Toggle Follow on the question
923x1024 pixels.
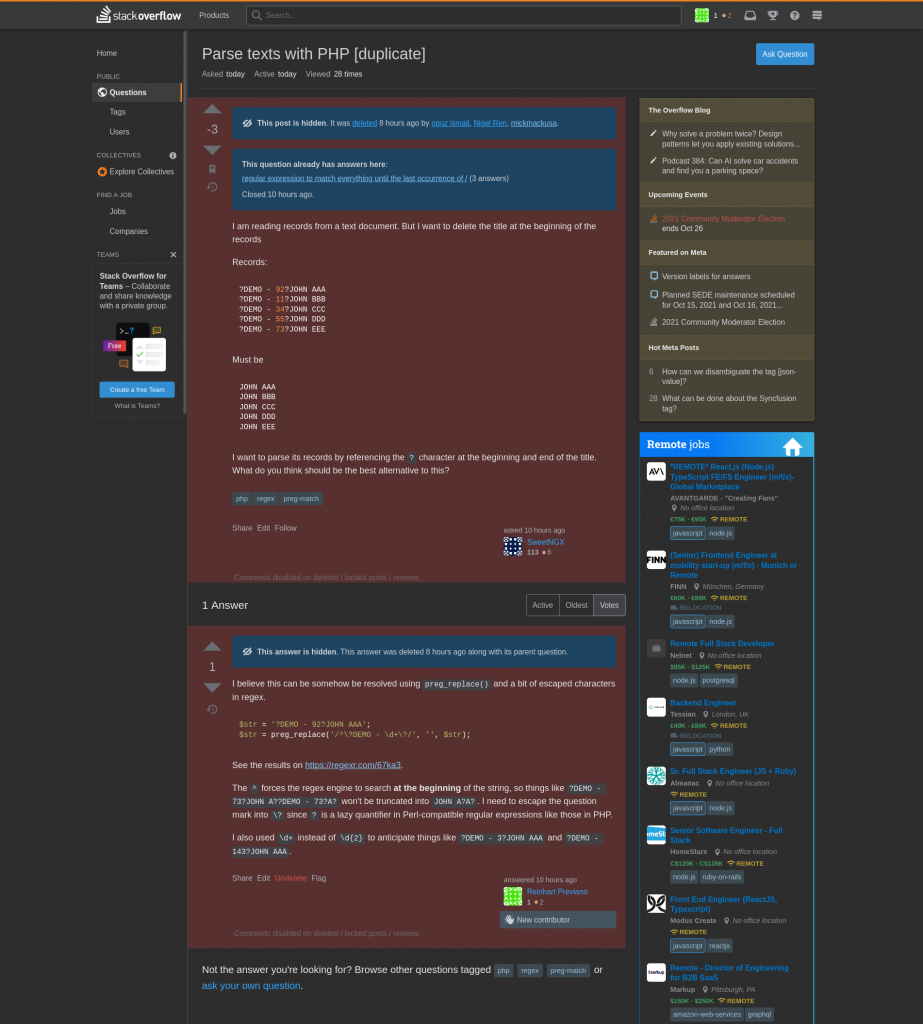coord(286,528)
